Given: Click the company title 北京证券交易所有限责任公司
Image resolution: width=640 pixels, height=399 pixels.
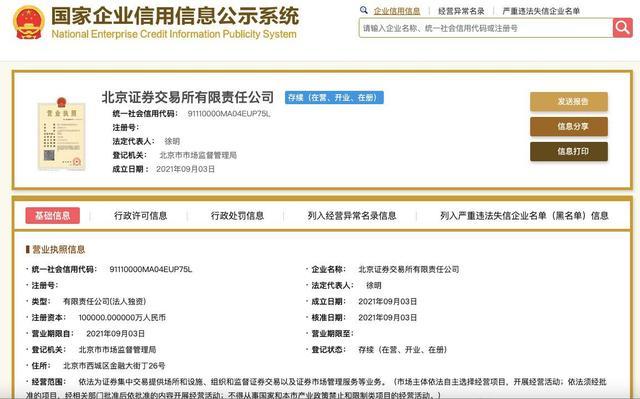Looking at the screenshot, I should [188, 97].
